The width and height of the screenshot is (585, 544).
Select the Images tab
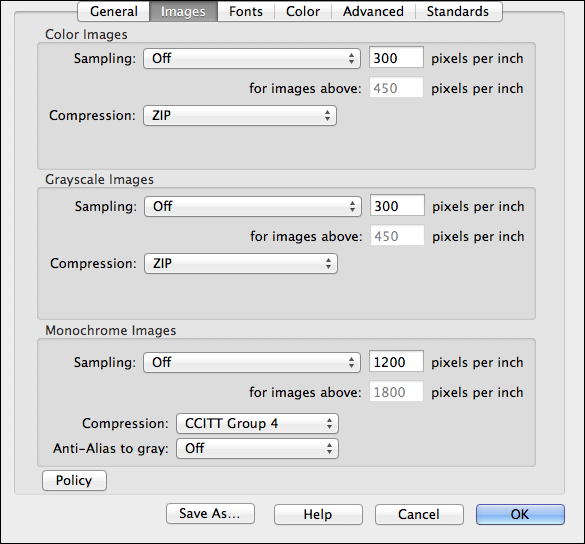pos(183,11)
